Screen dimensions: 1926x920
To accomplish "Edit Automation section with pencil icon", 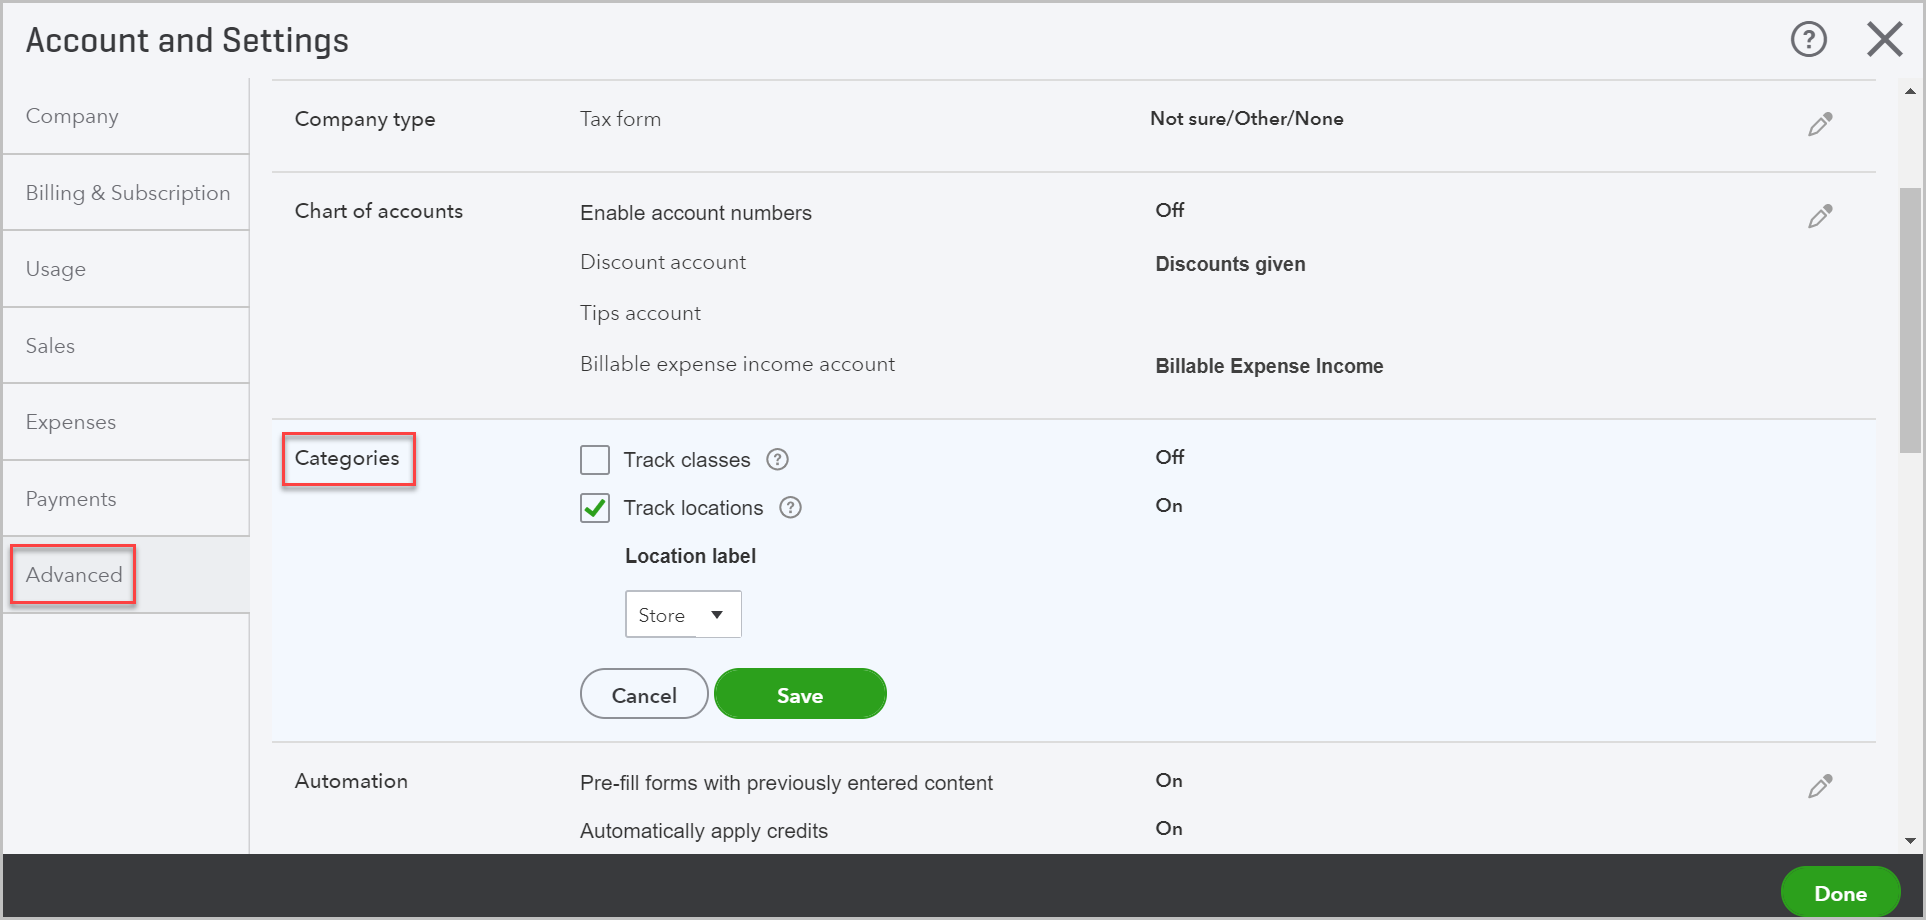I will coord(1820,786).
